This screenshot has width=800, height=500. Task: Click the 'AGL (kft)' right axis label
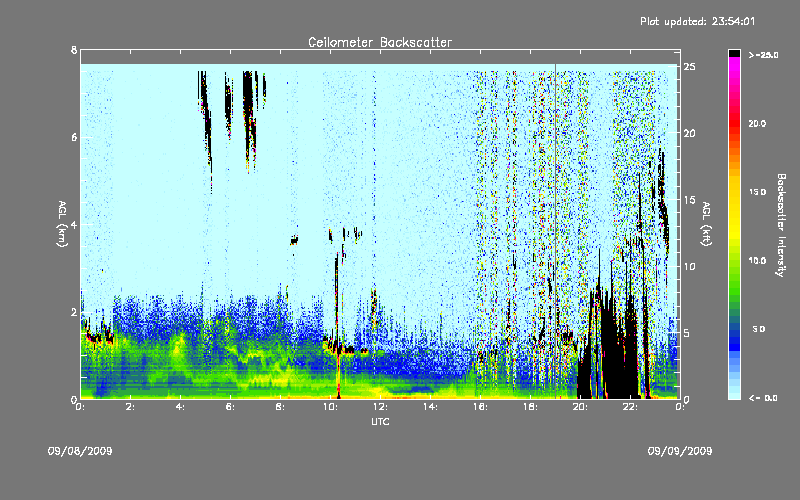click(x=707, y=224)
